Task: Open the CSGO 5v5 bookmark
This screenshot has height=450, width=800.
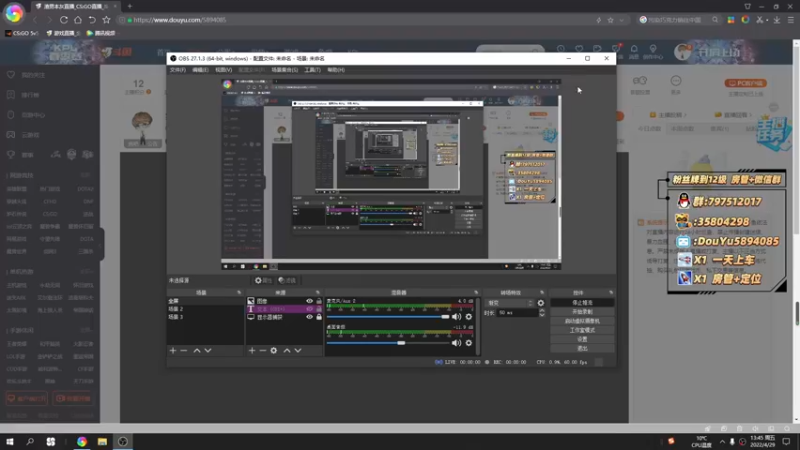Action: click(21, 33)
